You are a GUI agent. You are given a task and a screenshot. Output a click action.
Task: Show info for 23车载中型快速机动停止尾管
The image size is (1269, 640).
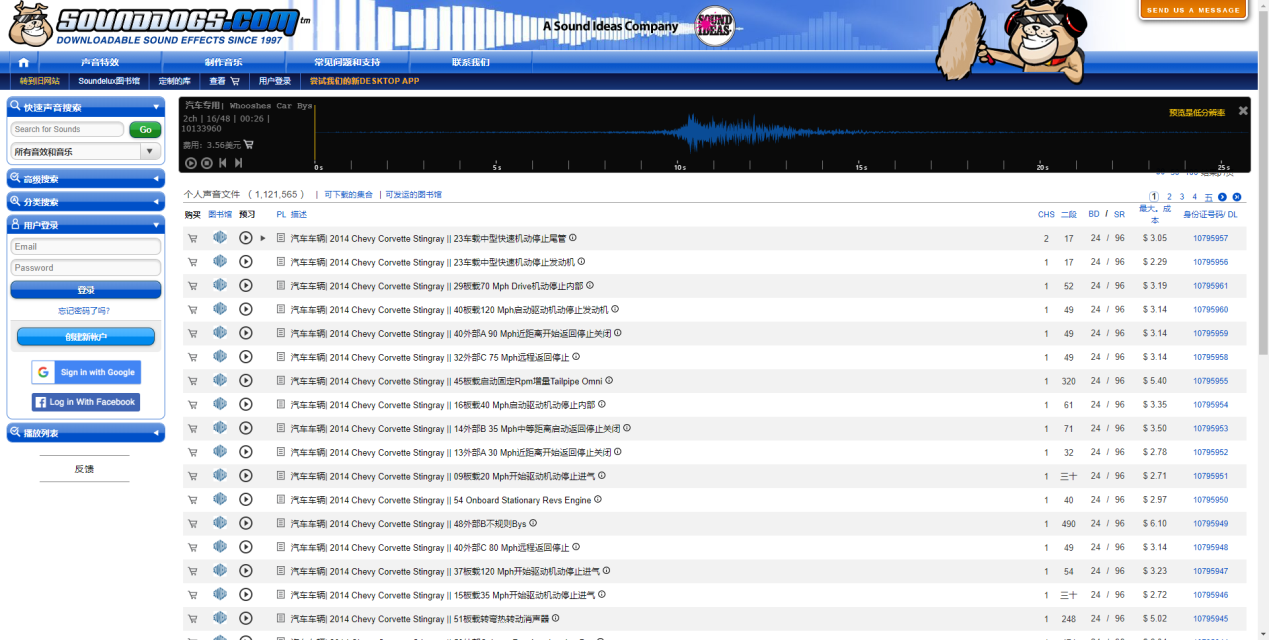[573, 238]
